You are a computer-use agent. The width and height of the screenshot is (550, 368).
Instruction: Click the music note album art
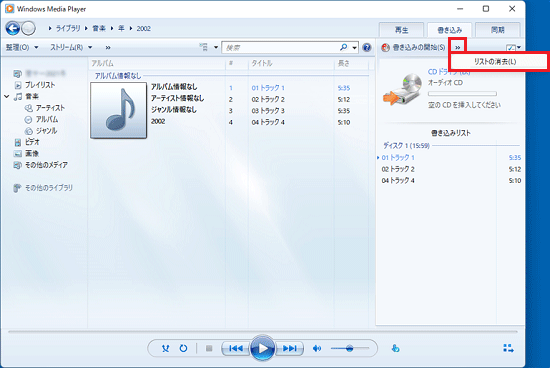(119, 111)
